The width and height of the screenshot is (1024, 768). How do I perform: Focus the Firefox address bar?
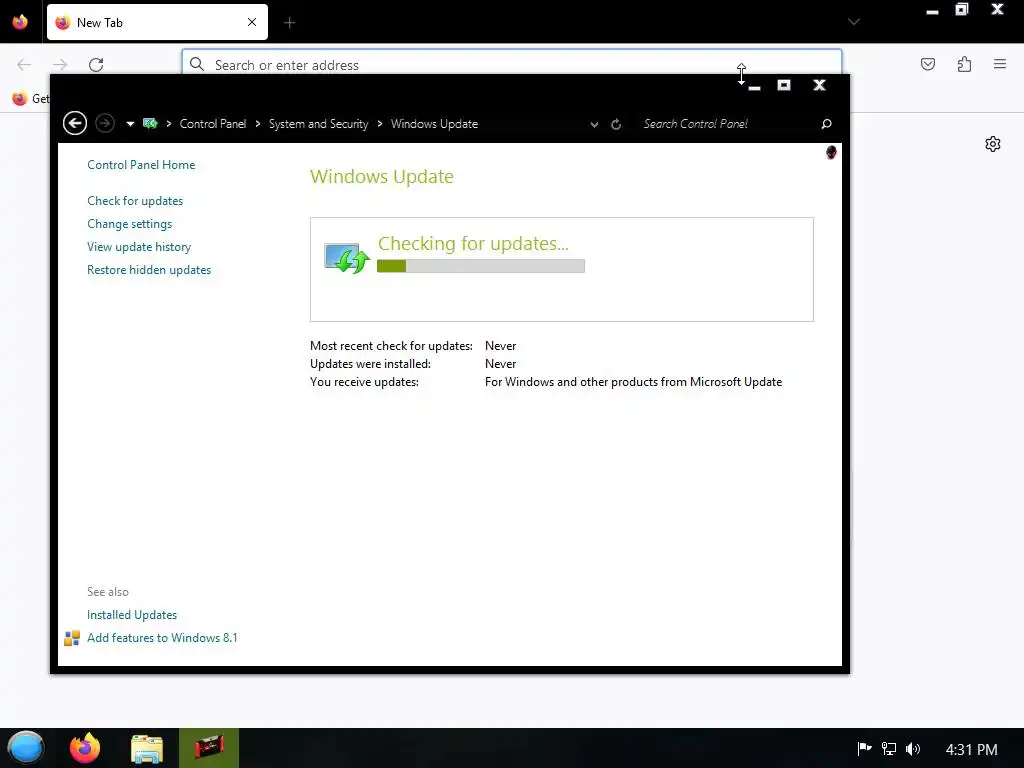(x=511, y=63)
